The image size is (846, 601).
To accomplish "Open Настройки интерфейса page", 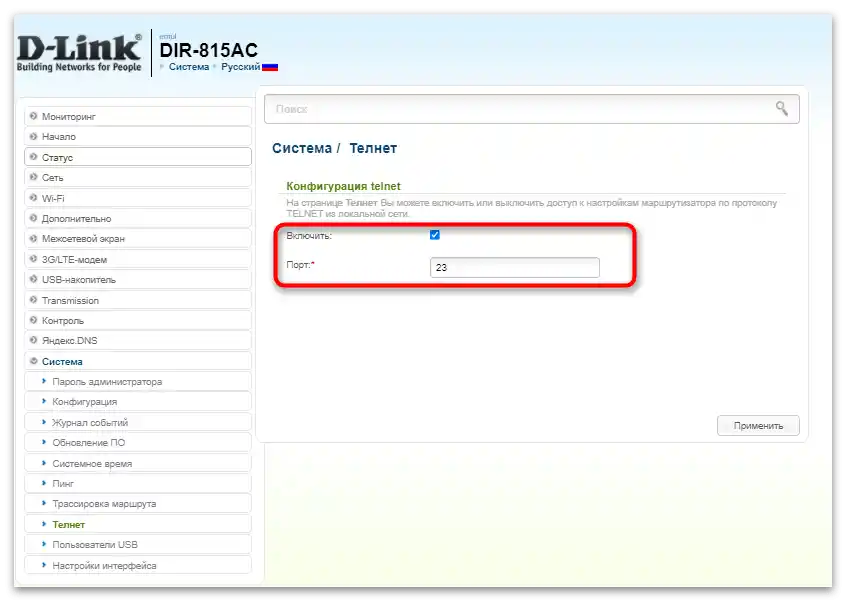I will tap(138, 565).
